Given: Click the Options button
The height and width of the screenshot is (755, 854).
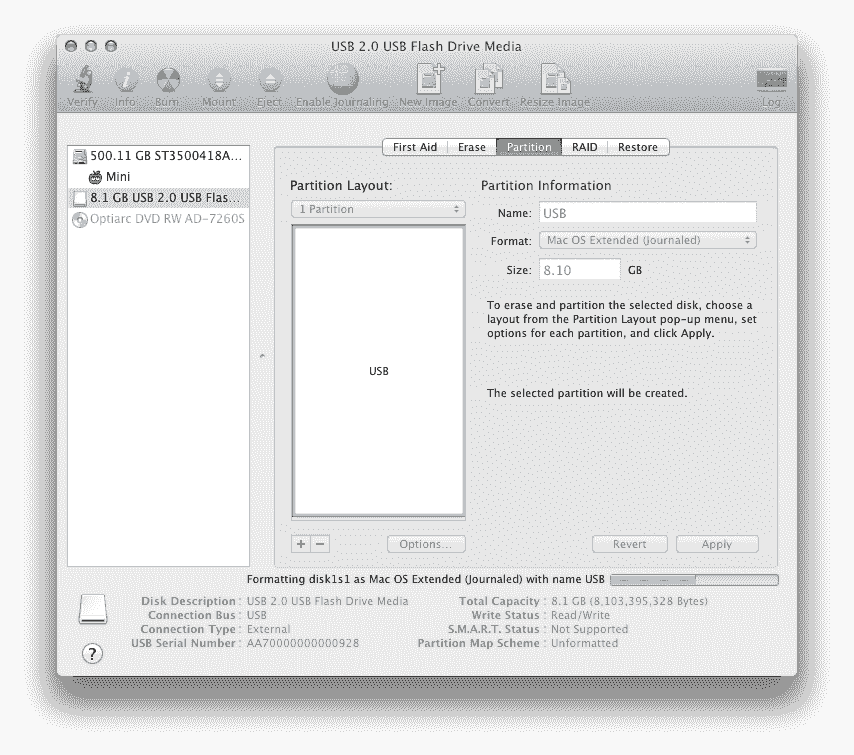Looking at the screenshot, I should (425, 544).
